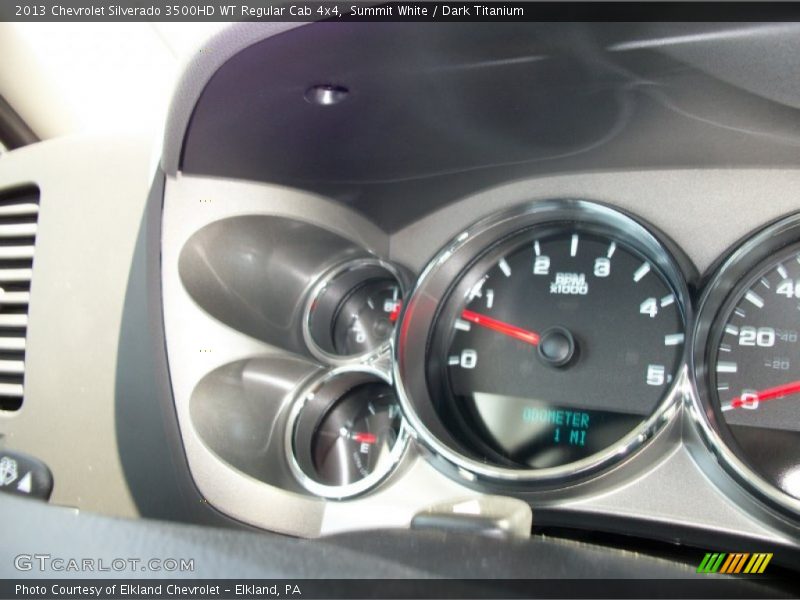
Task: Click the headlight knob icon at left edge
Action: pos(9,472)
